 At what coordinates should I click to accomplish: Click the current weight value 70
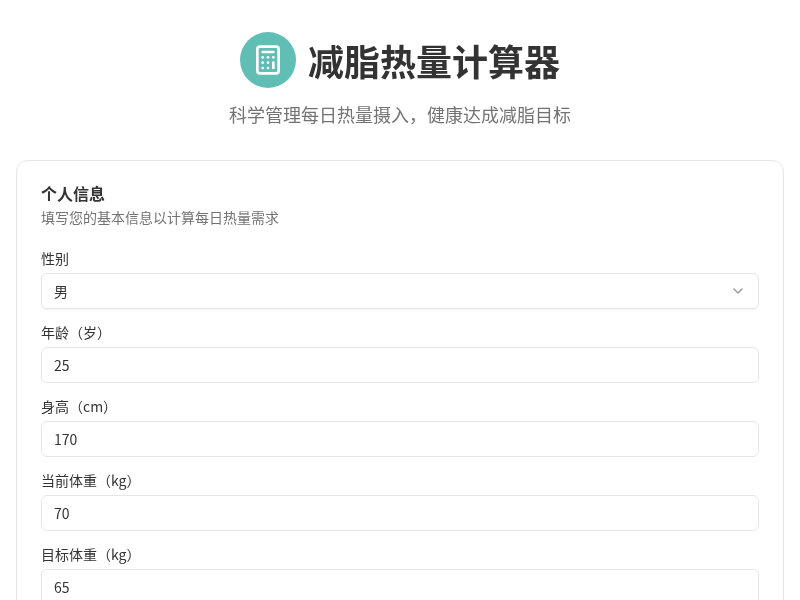[62, 513]
